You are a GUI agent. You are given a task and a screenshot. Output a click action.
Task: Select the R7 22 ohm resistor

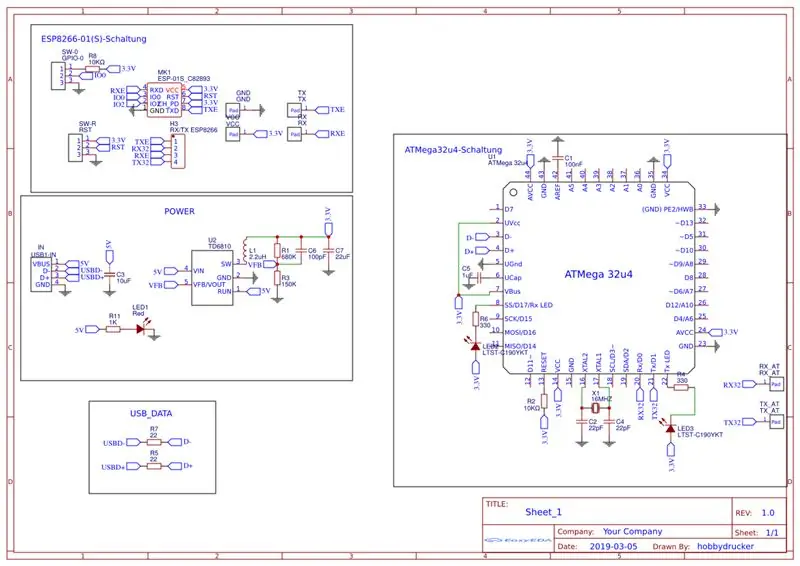(x=154, y=442)
